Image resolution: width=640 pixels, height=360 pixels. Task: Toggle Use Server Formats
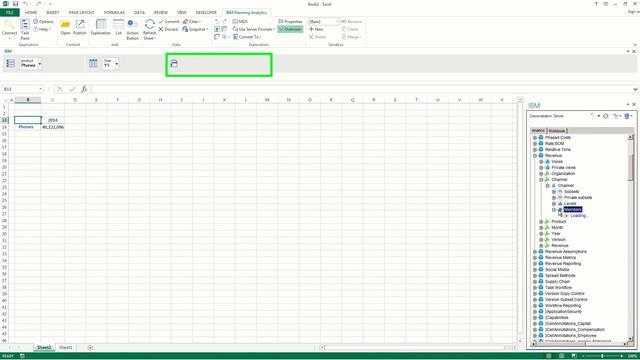[253, 29]
